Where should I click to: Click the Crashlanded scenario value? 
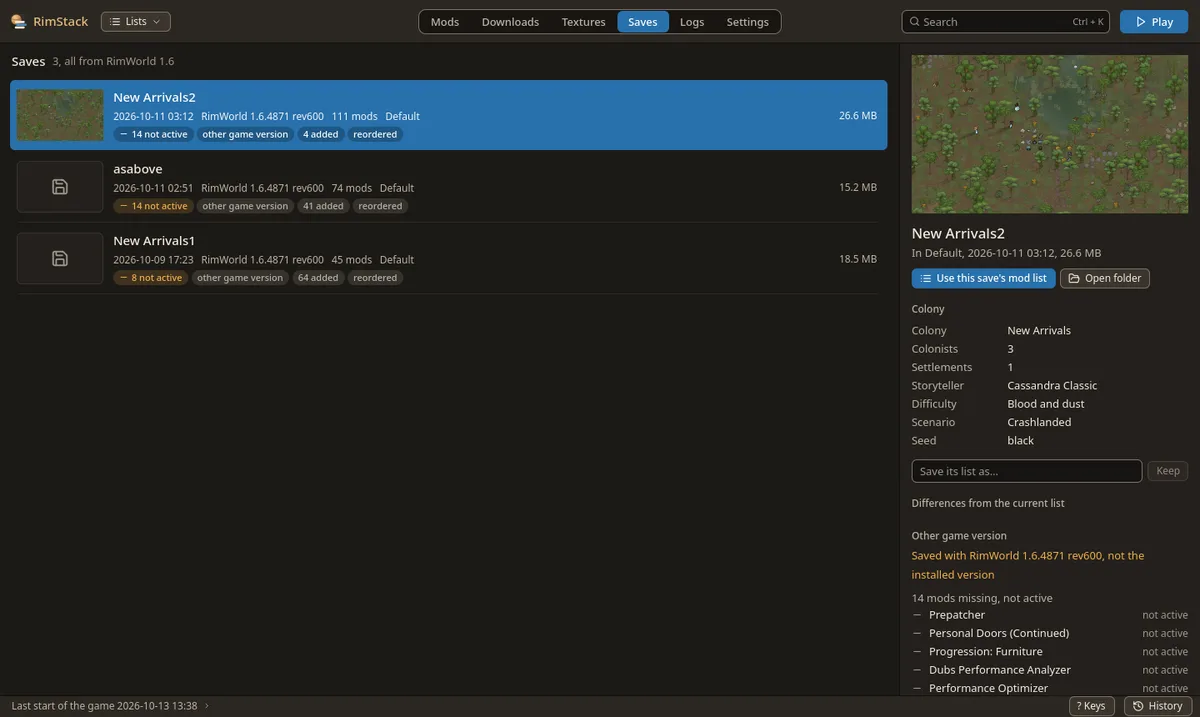[1039, 422]
